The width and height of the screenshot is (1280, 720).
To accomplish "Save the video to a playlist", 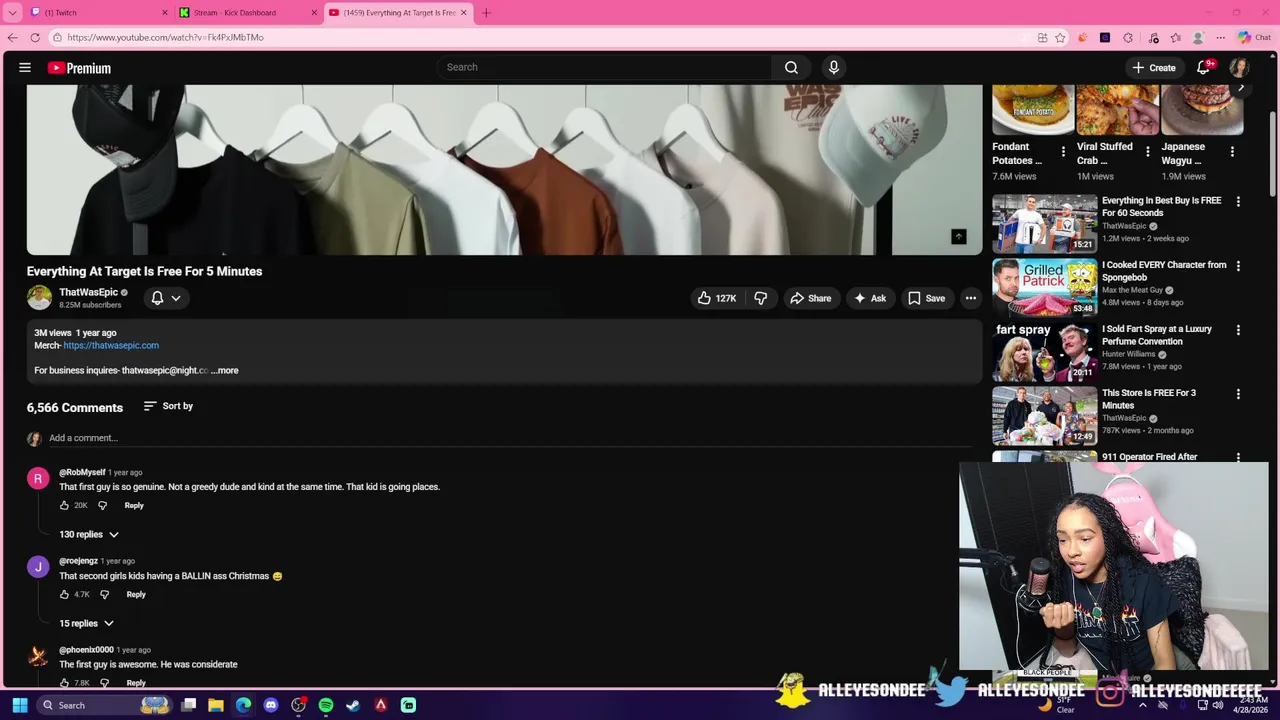I will click(926, 298).
